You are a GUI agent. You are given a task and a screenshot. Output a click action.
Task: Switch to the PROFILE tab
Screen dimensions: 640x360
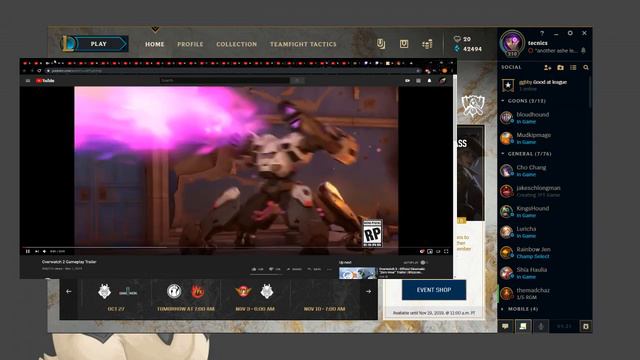coord(190,44)
